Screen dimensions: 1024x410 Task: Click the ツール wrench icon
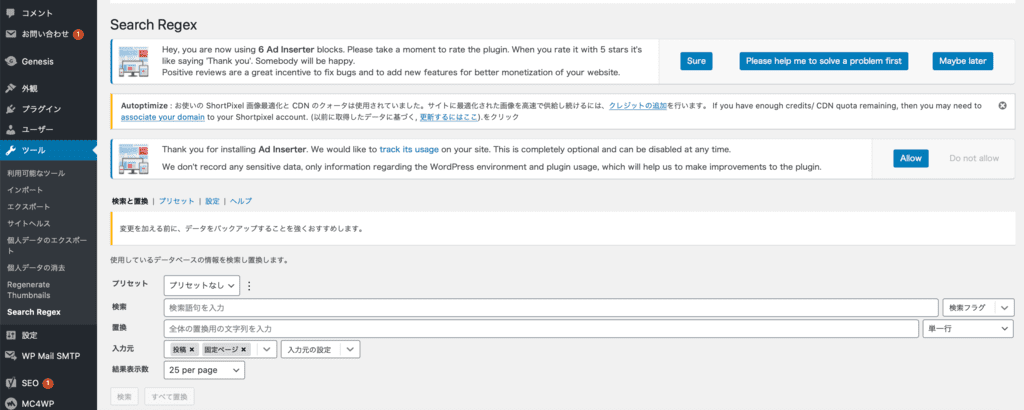click(10, 151)
